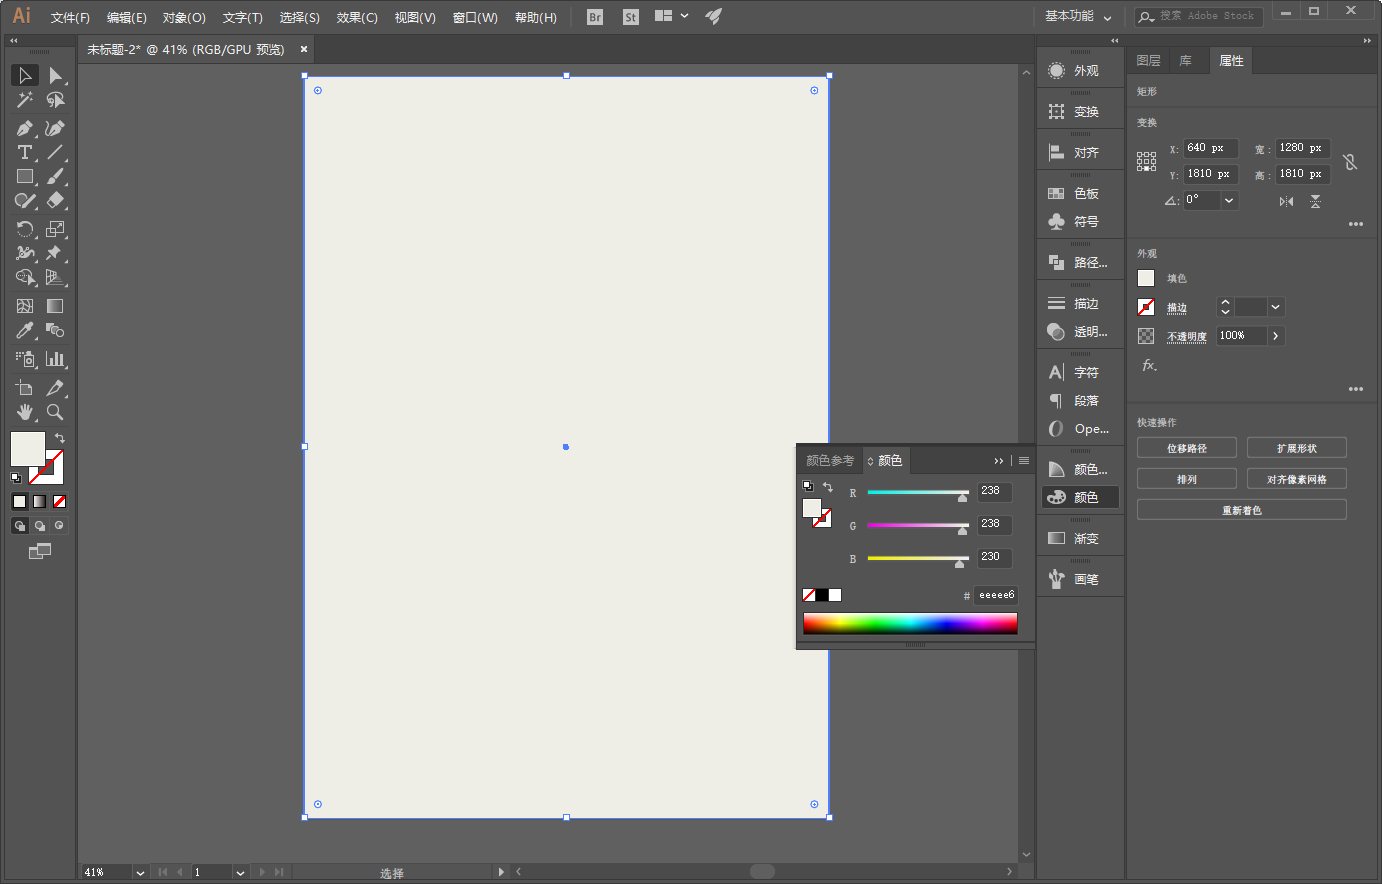Click the 位移路径 button
This screenshot has width=1382, height=884.
click(1187, 448)
